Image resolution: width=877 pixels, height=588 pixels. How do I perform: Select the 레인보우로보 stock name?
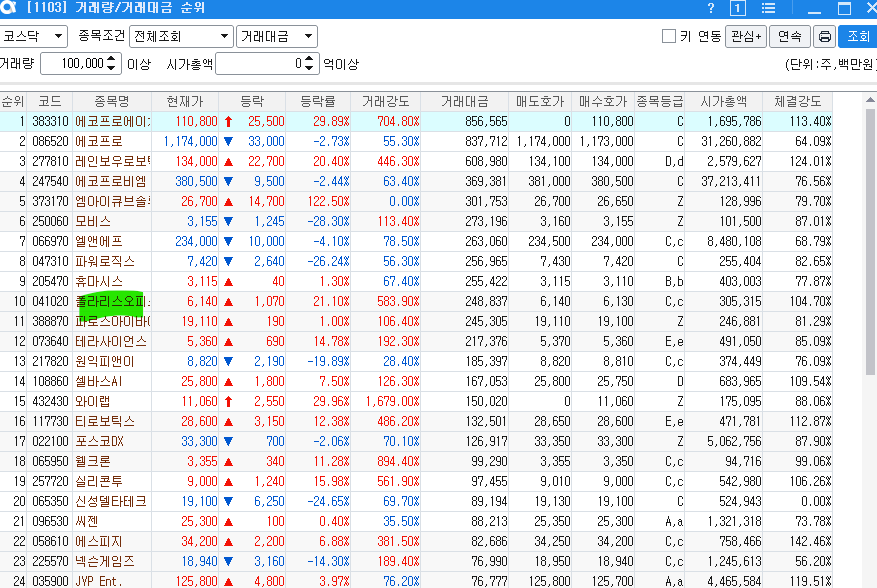pos(112,162)
